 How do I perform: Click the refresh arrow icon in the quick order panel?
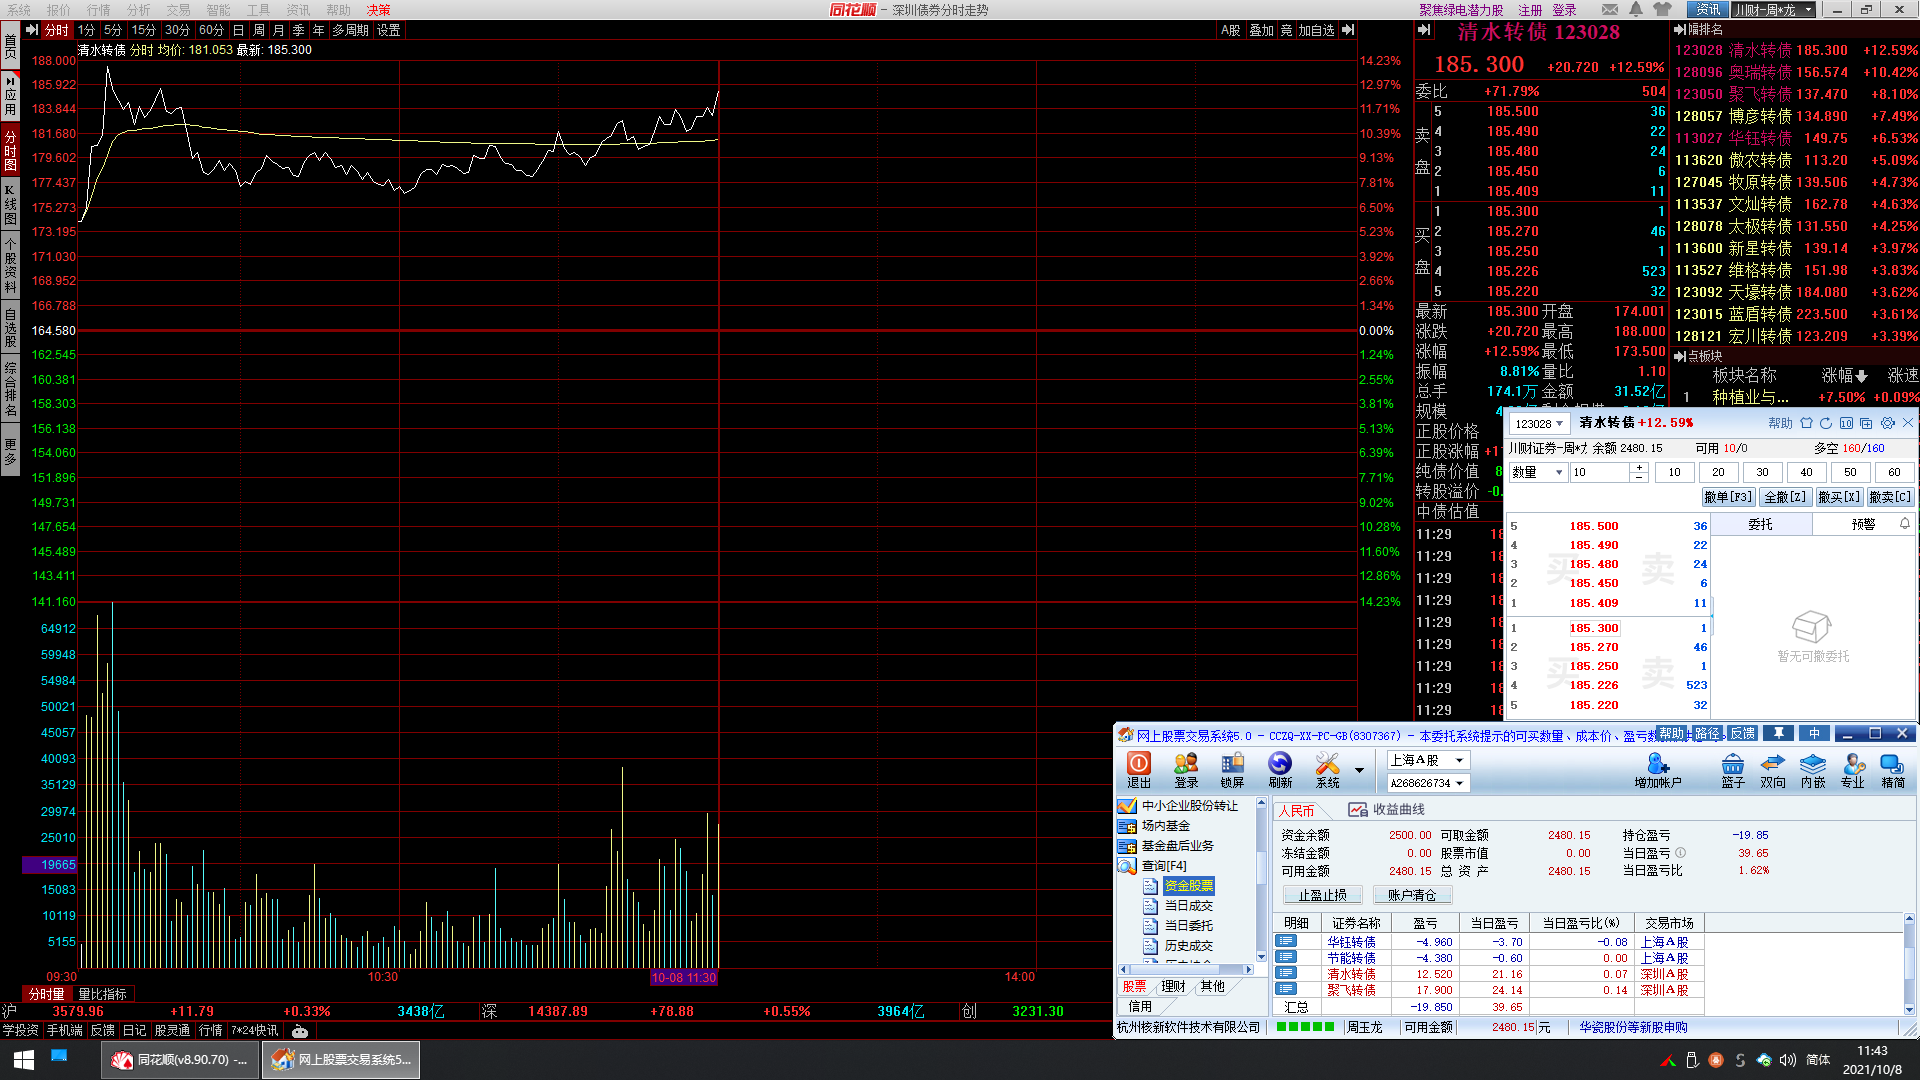click(x=1826, y=423)
